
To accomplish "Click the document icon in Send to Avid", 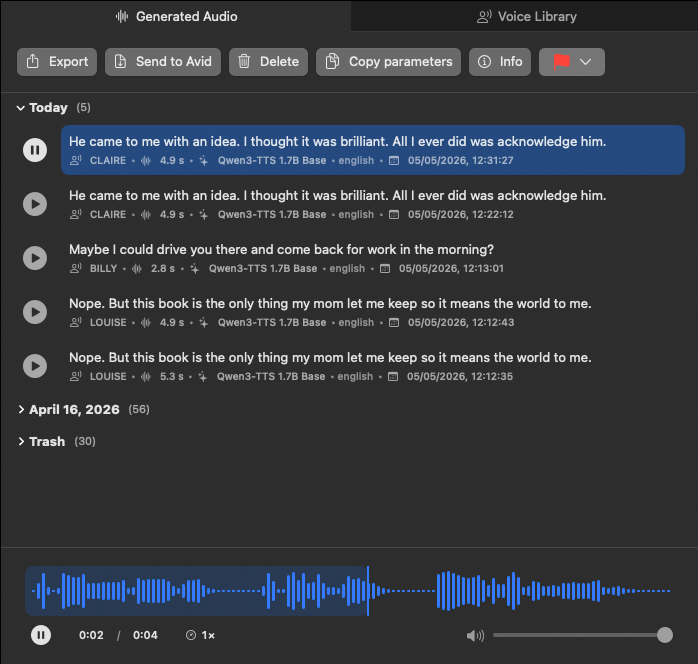I will pos(120,61).
